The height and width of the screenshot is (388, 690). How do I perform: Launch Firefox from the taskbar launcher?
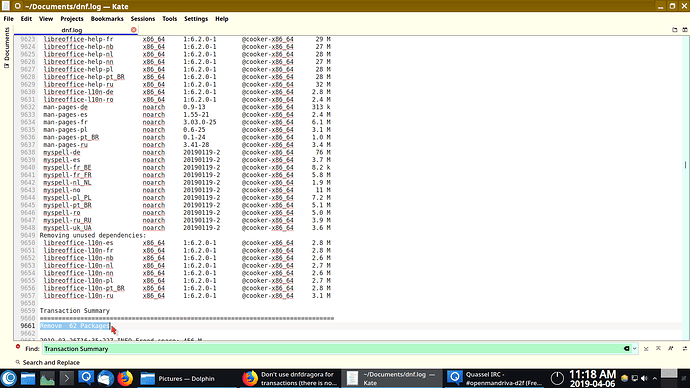(x=125, y=378)
